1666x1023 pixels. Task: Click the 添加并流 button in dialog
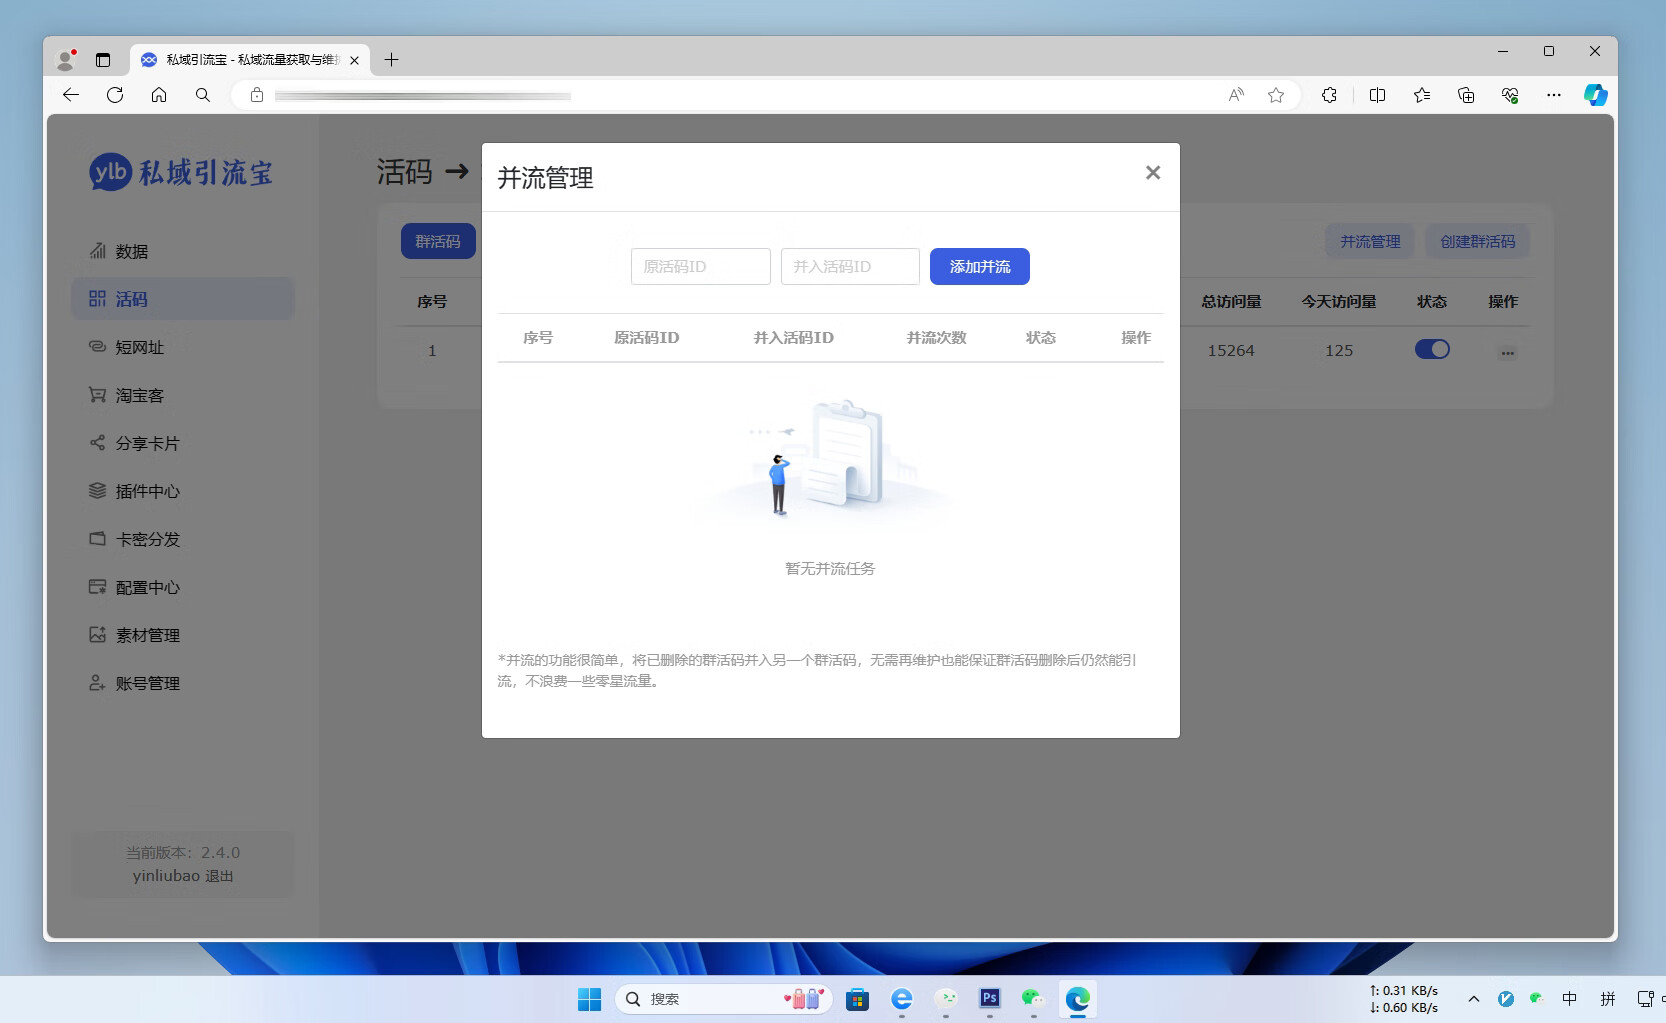click(x=979, y=266)
